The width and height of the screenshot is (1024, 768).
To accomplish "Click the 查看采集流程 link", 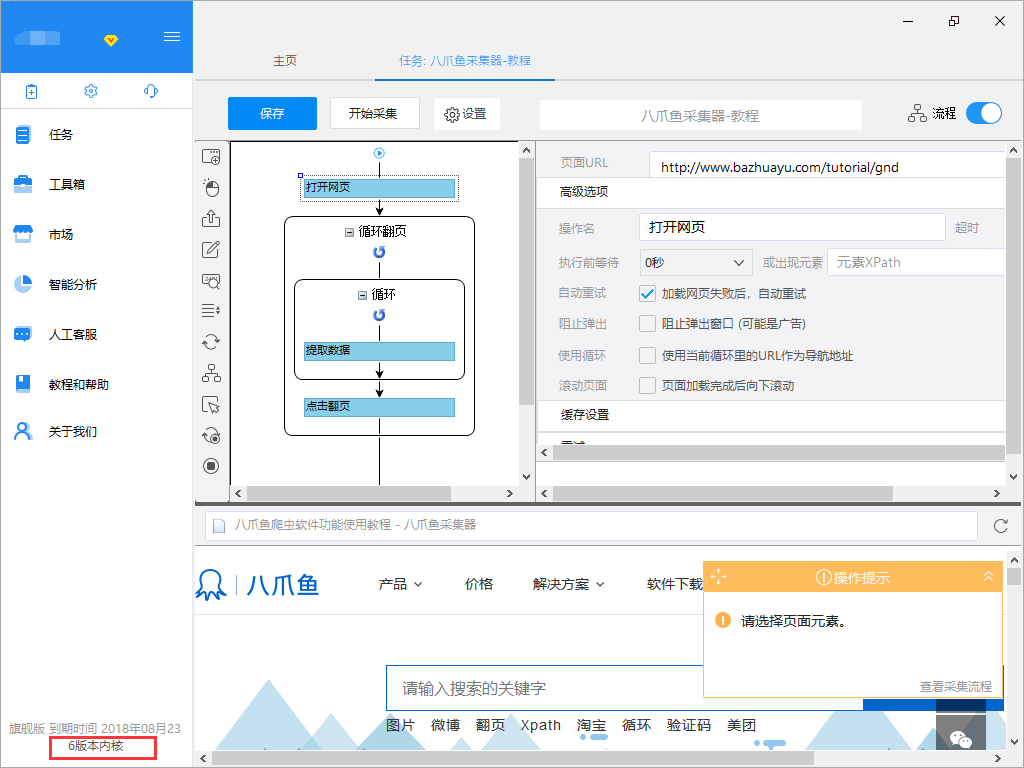I will pos(955,686).
